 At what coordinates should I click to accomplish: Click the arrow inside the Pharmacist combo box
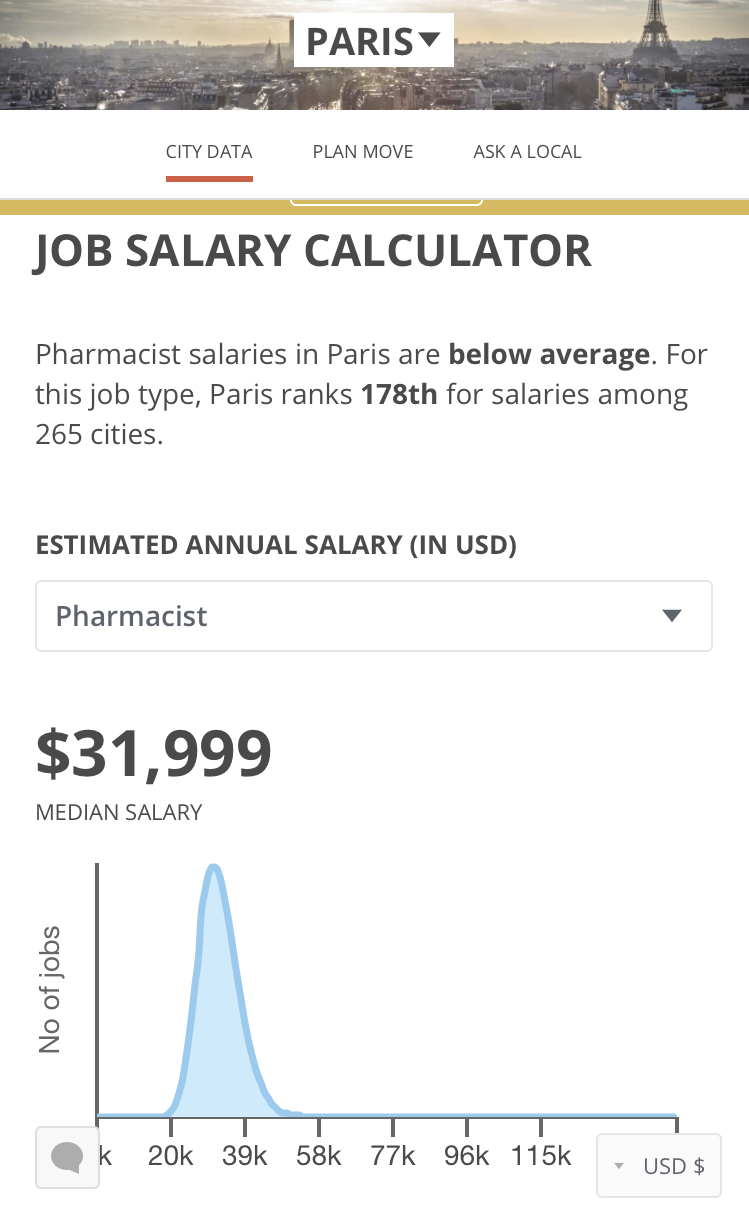pyautogui.click(x=672, y=616)
